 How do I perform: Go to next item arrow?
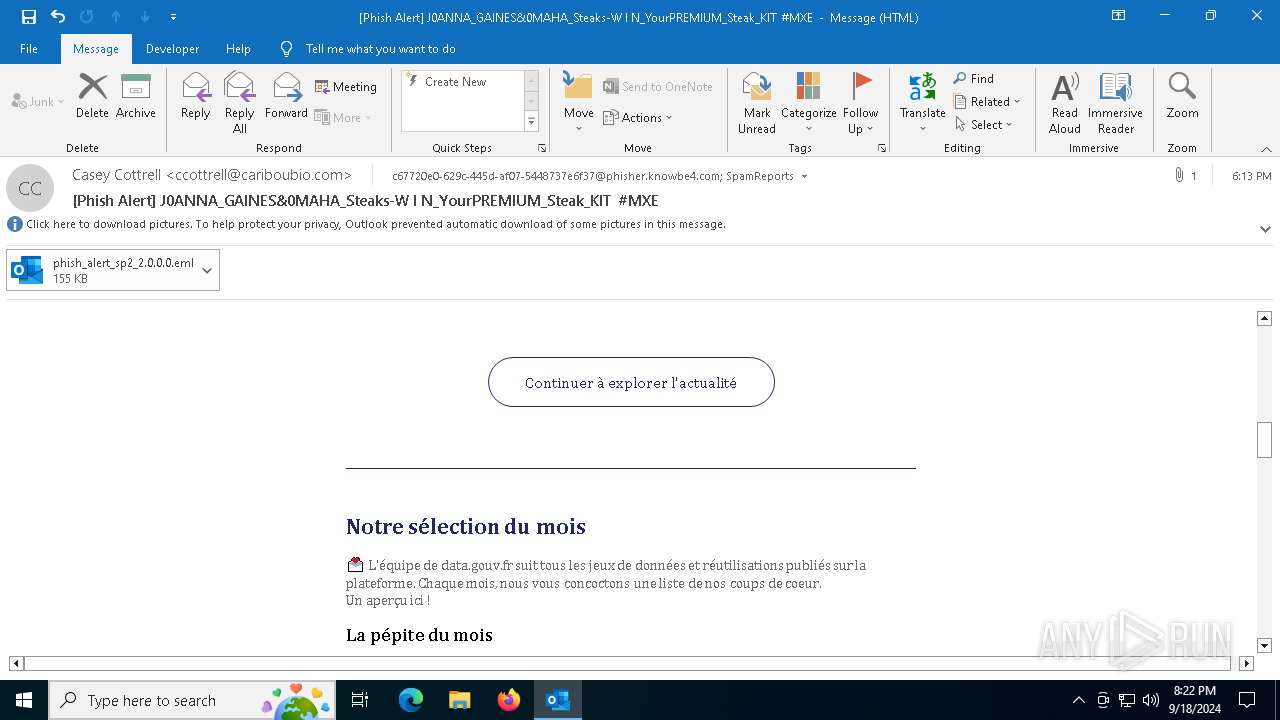(145, 17)
